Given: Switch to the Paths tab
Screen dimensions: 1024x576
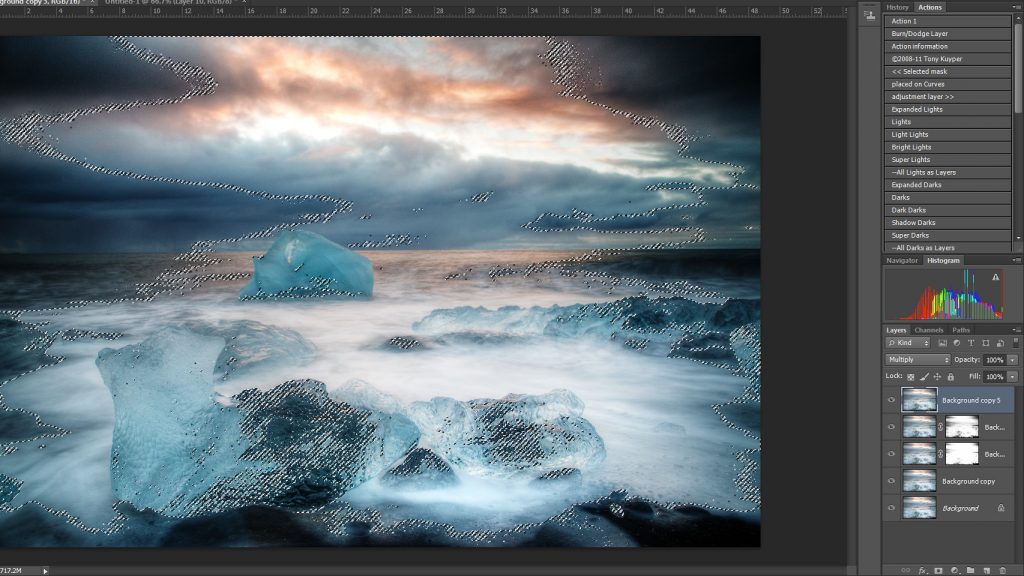Looking at the screenshot, I should [x=961, y=330].
